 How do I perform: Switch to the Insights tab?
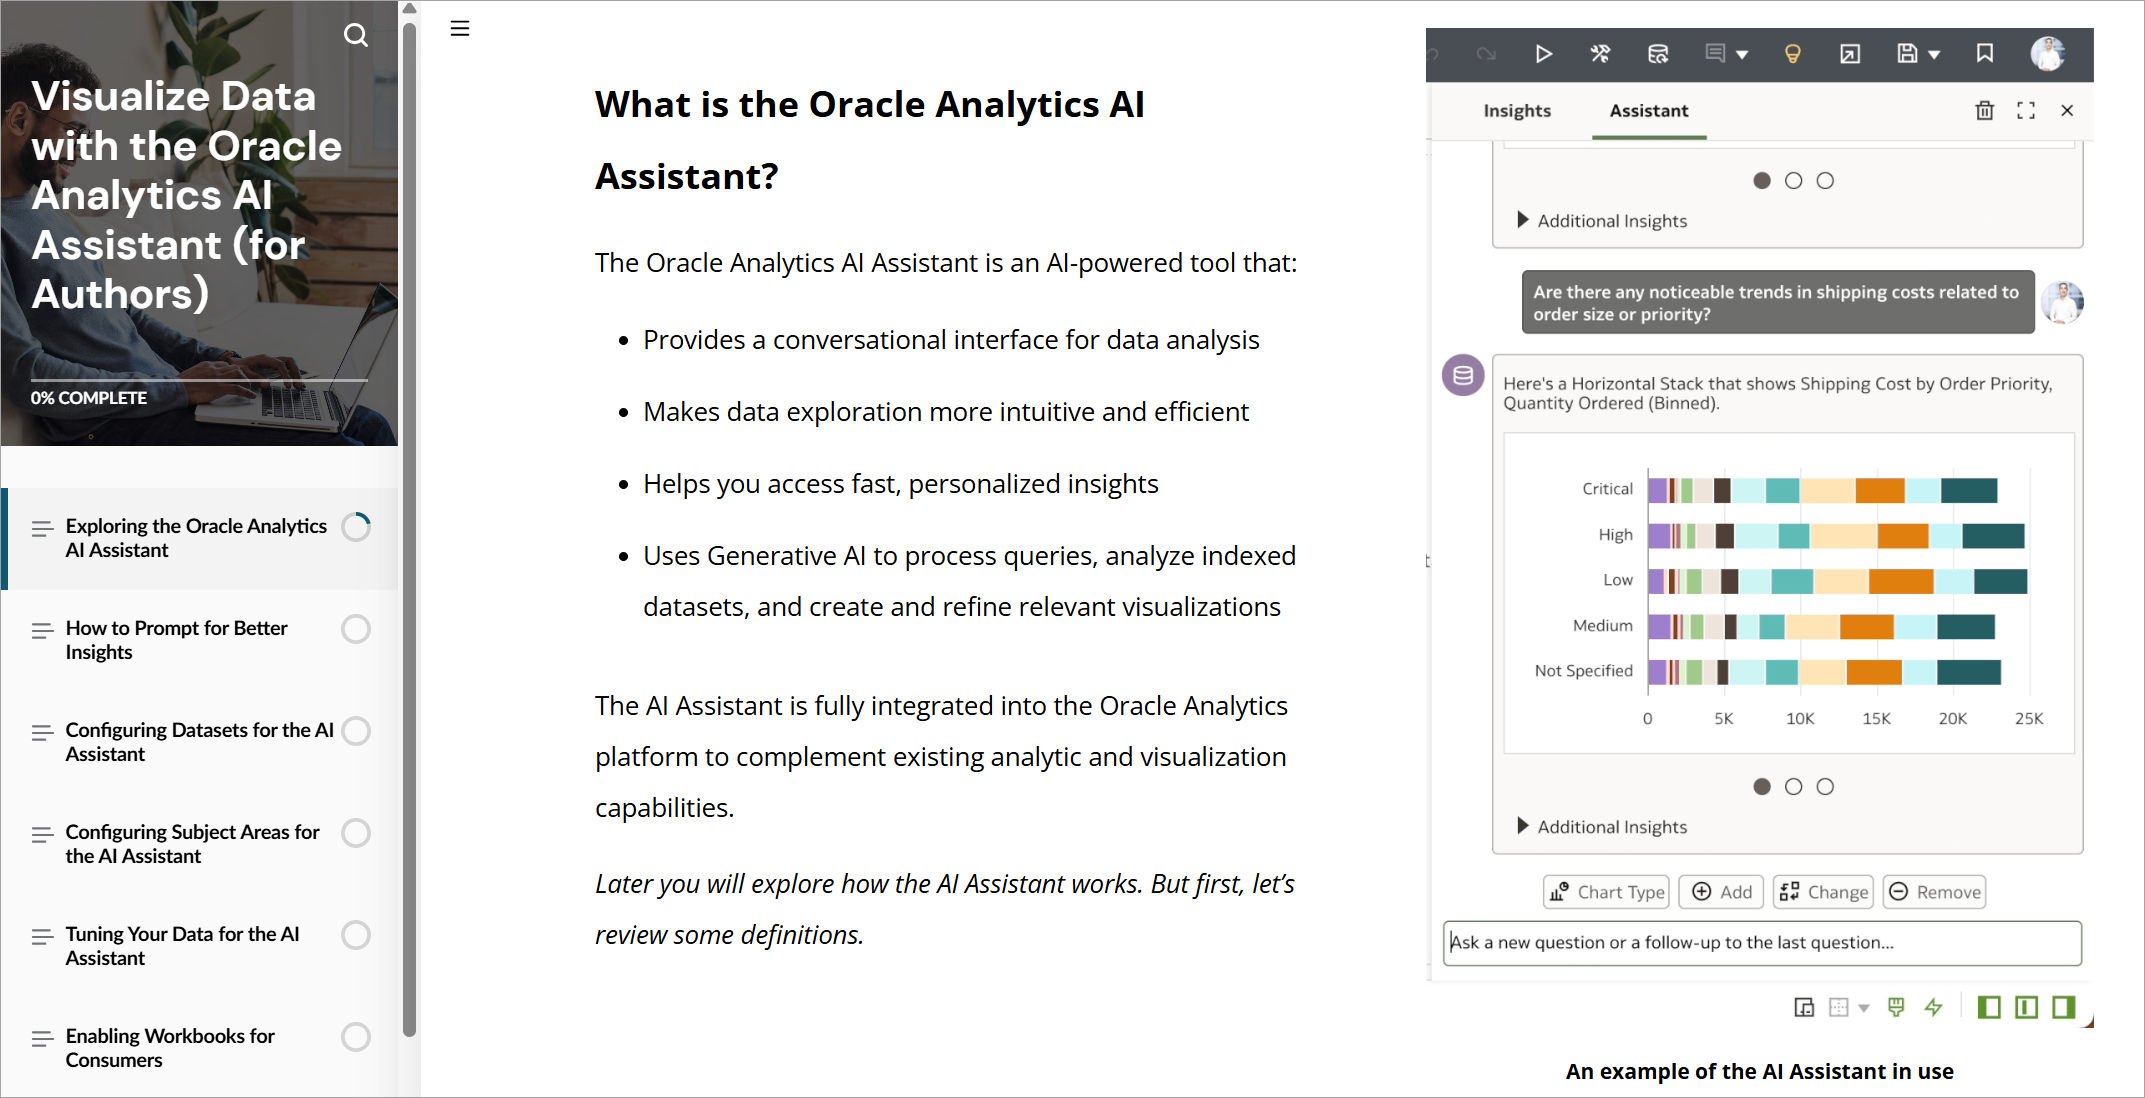pos(1516,111)
